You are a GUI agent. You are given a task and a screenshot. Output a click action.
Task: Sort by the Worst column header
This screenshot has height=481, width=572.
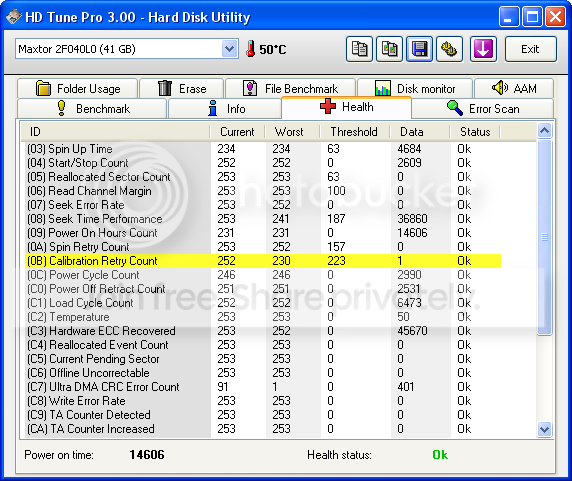(x=293, y=132)
